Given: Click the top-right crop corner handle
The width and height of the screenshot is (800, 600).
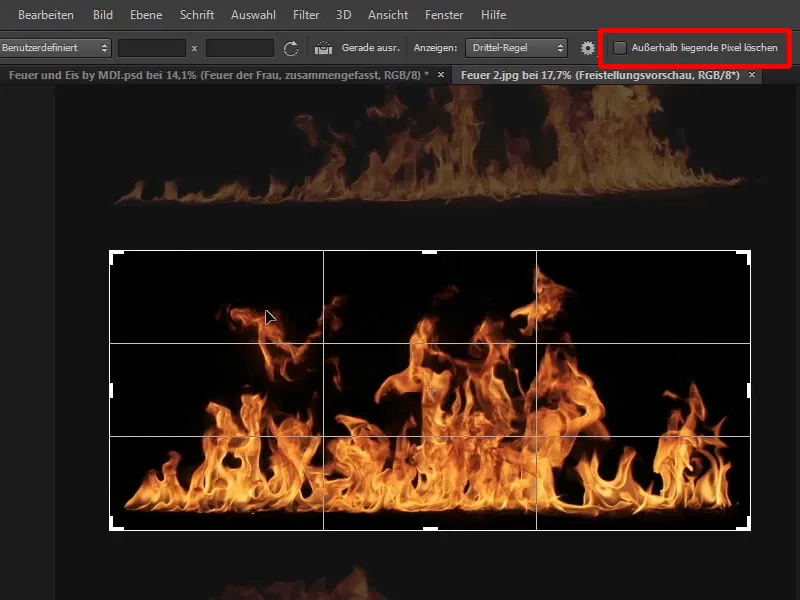Looking at the screenshot, I should click(744, 257).
